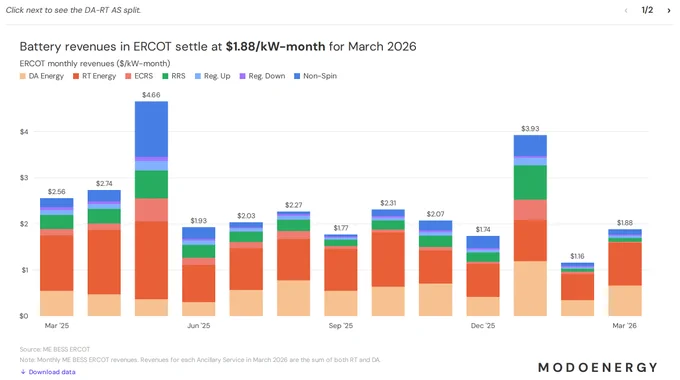Select the $3.93 bar total label

(530, 128)
